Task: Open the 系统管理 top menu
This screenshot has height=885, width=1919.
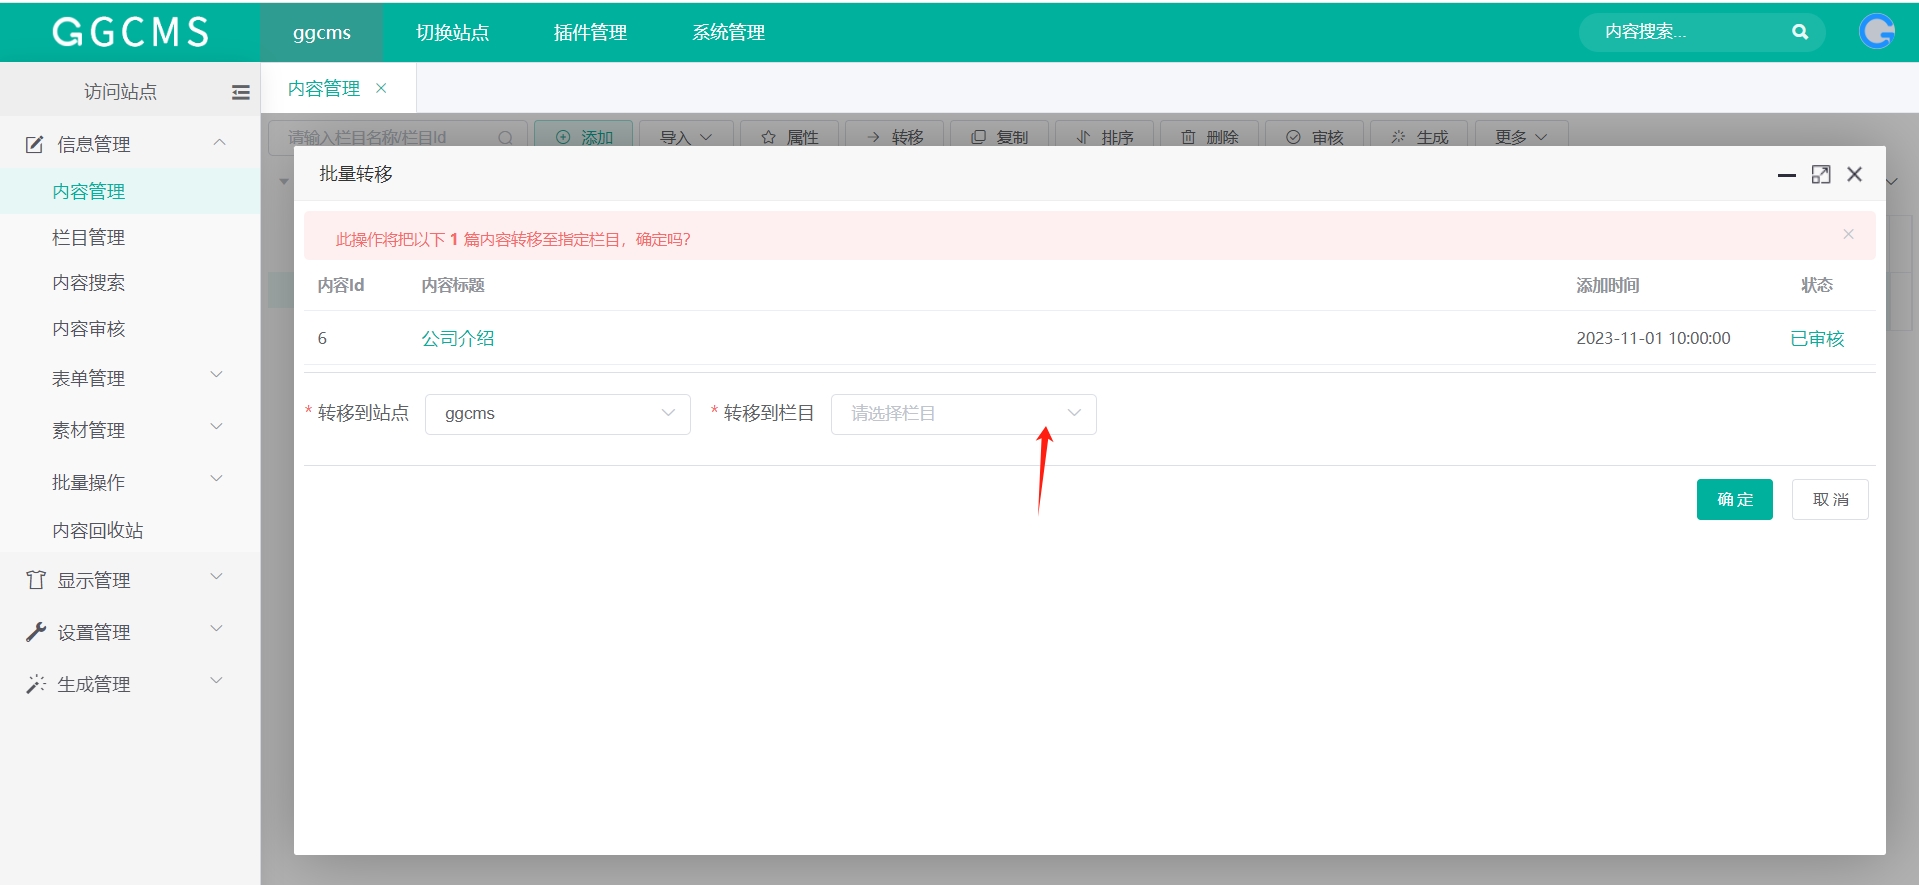Action: (x=728, y=32)
